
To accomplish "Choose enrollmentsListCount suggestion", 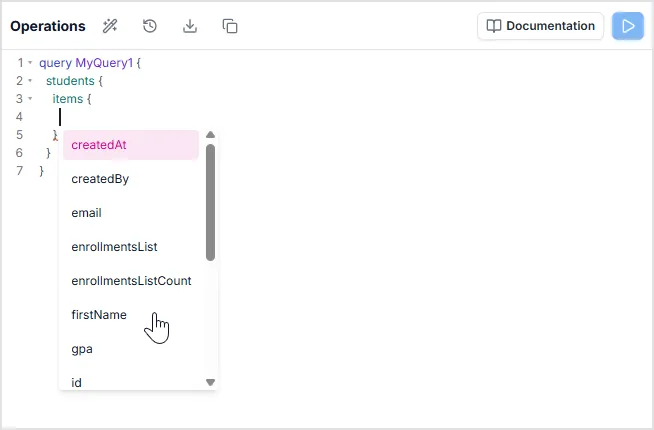I will coord(131,281).
